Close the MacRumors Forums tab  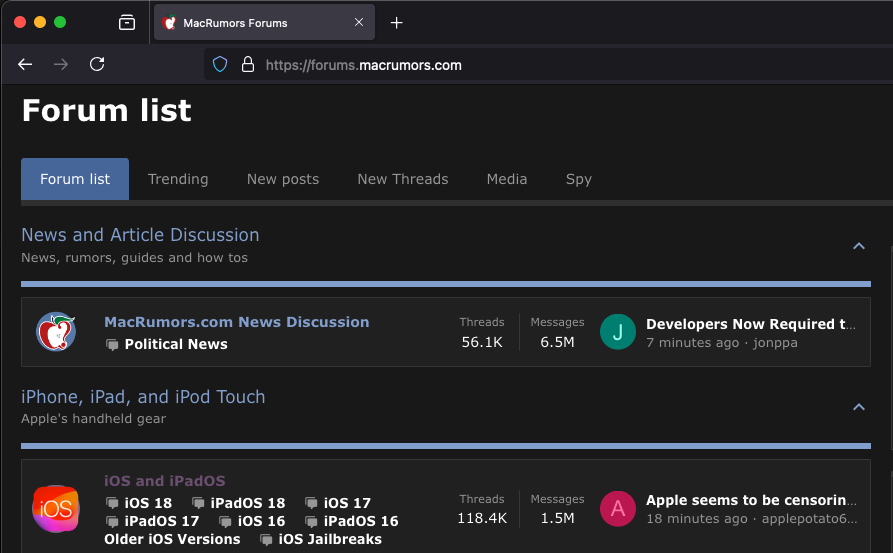point(359,22)
